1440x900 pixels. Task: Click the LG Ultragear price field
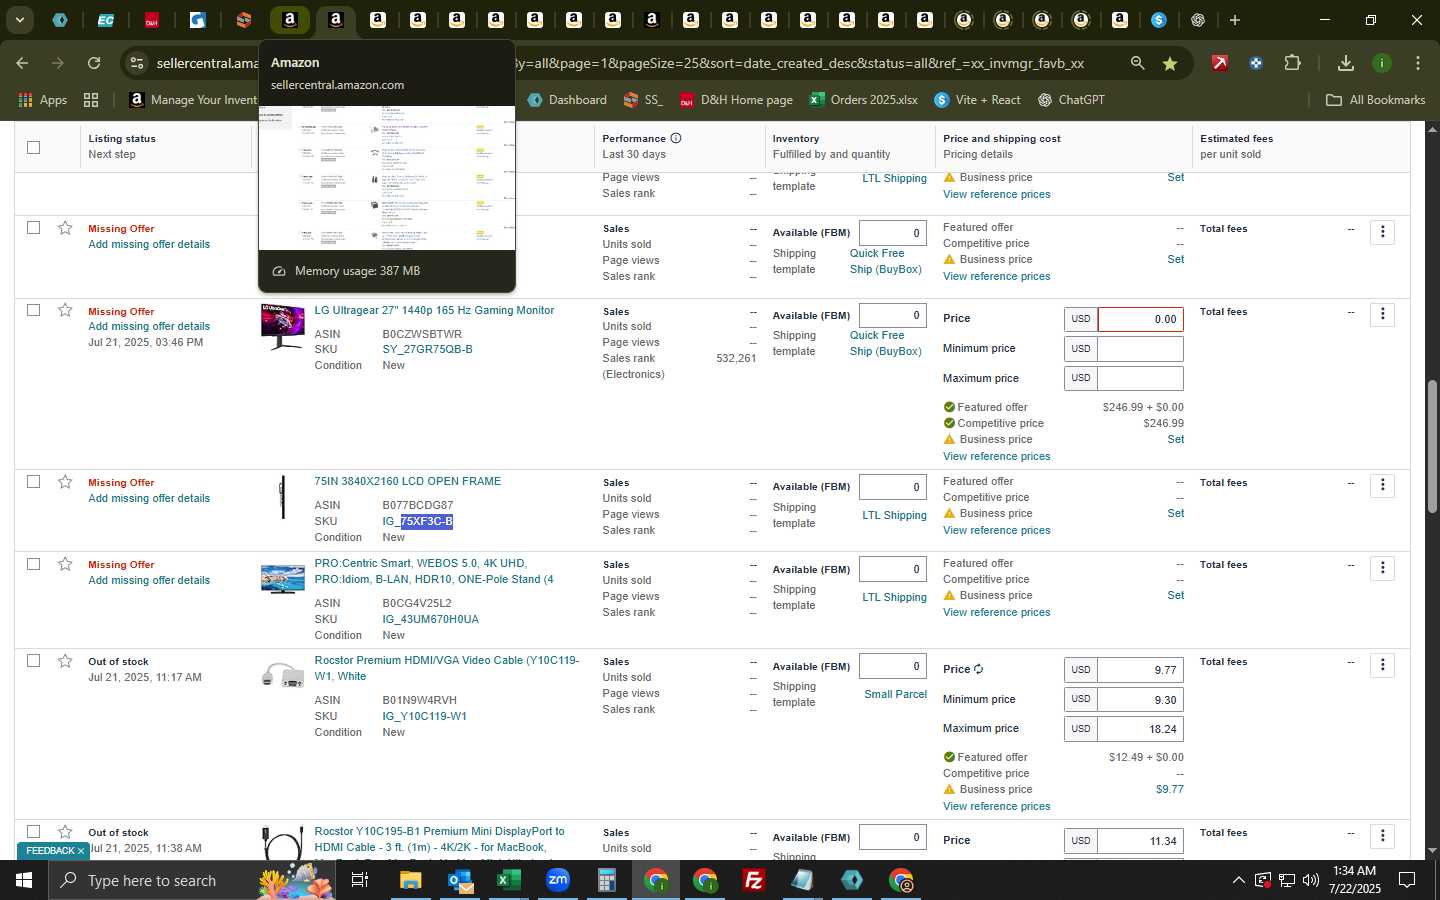click(1140, 319)
